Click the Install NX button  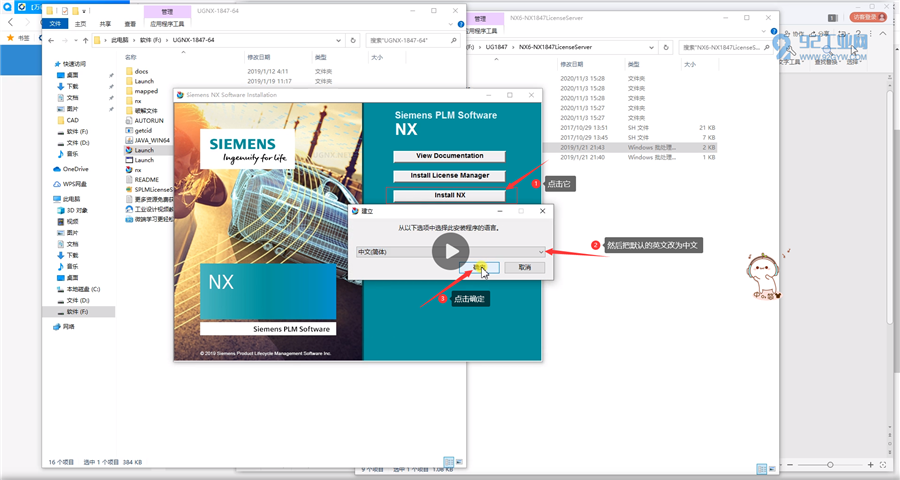point(449,195)
